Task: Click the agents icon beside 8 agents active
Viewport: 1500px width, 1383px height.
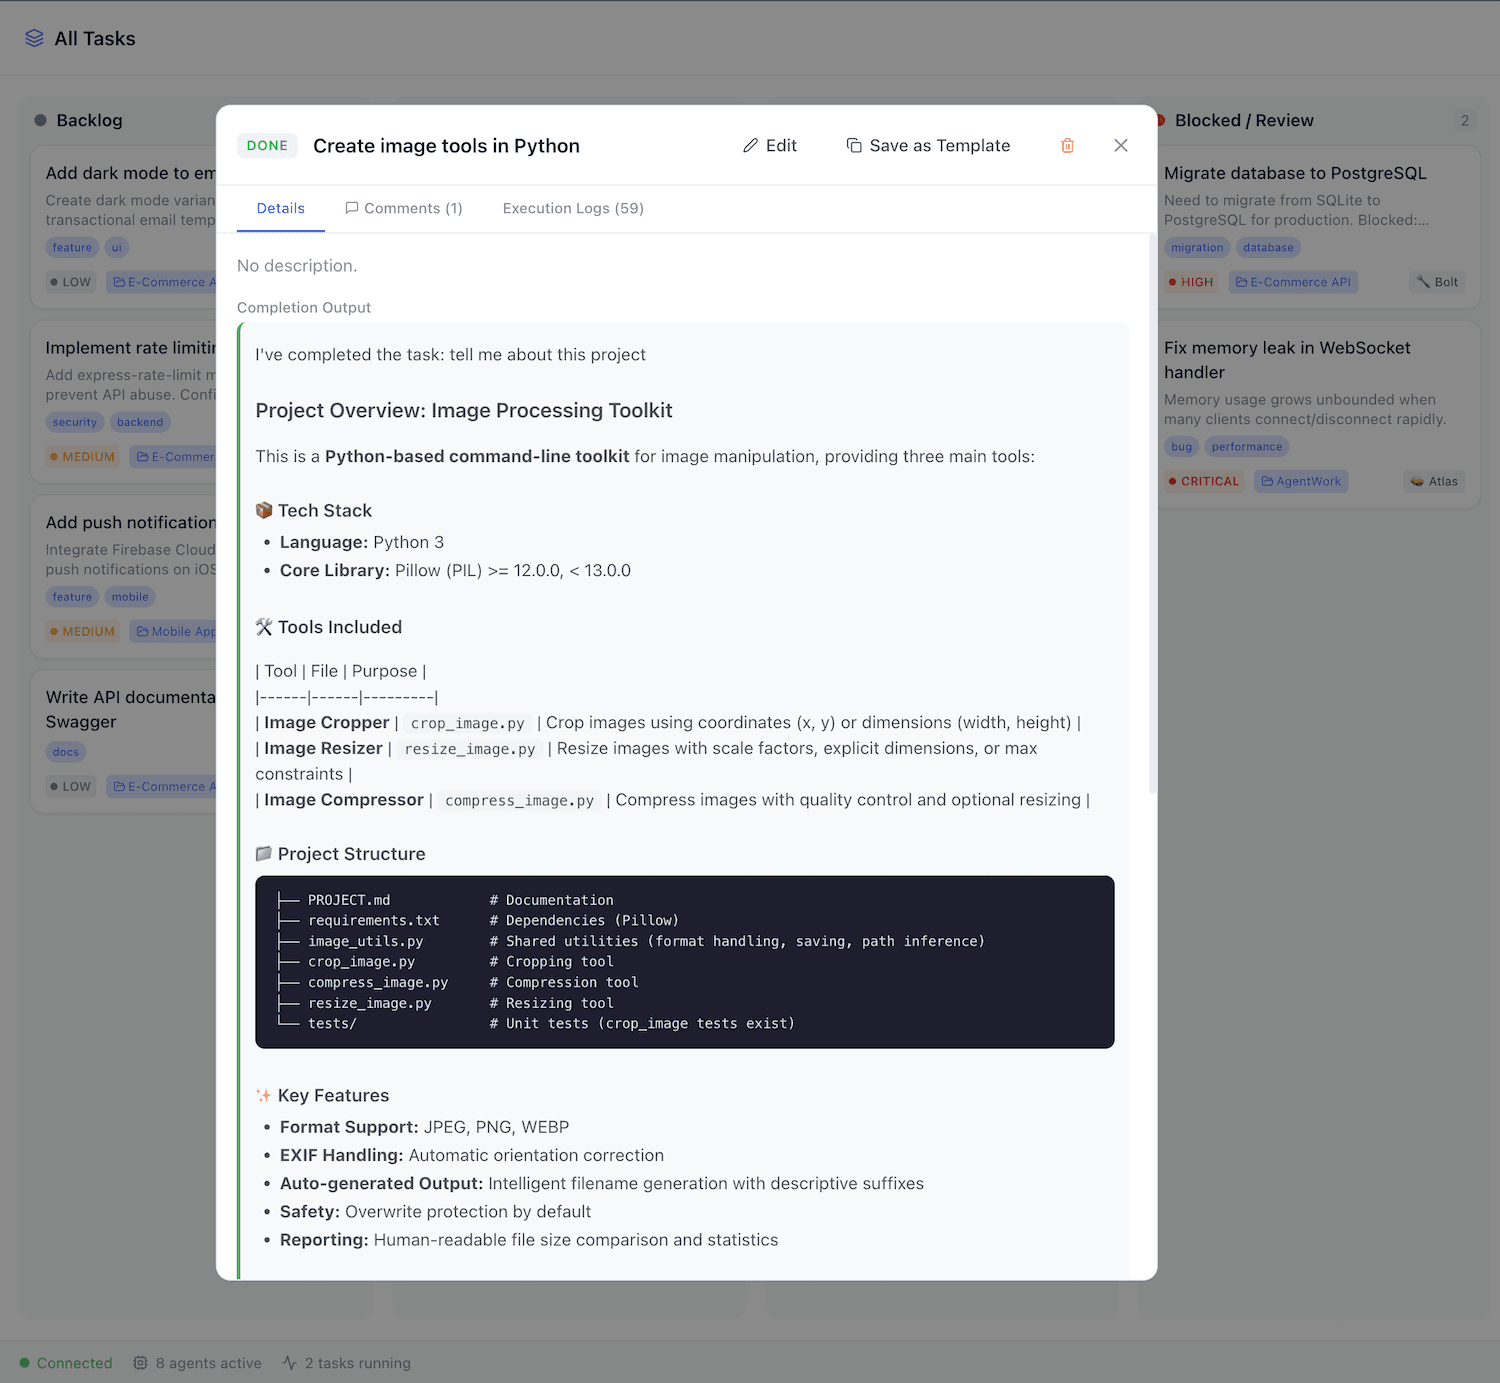Action: point(138,1362)
